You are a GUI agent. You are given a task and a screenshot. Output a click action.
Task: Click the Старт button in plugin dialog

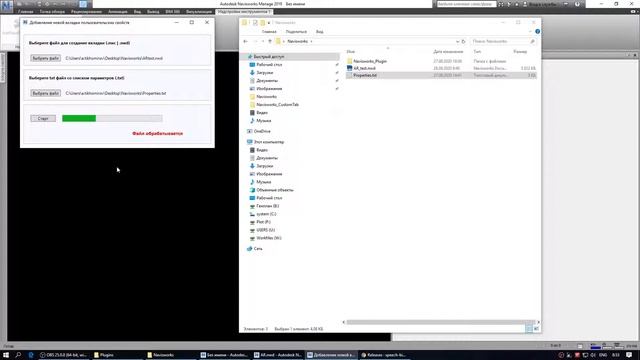coord(43,118)
